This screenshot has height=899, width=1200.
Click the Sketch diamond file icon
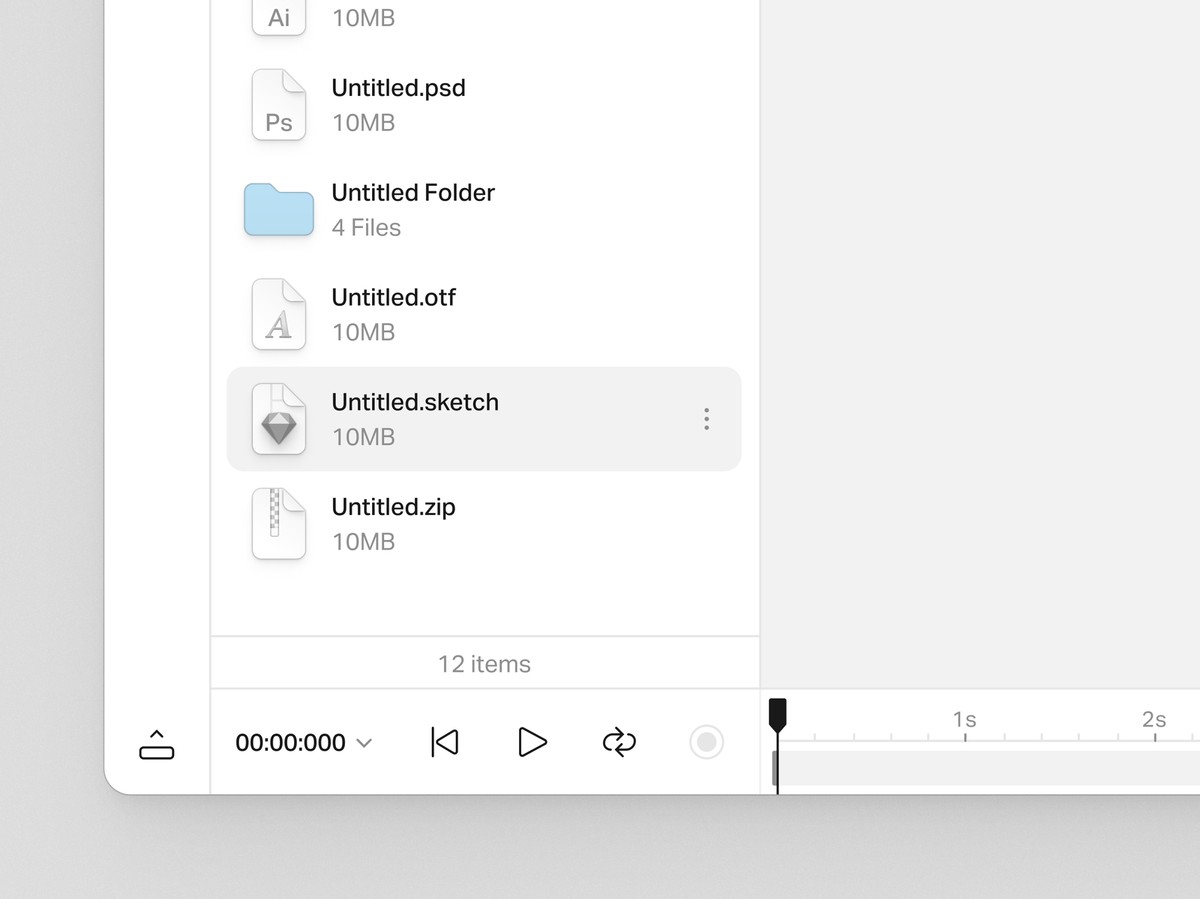click(x=279, y=420)
